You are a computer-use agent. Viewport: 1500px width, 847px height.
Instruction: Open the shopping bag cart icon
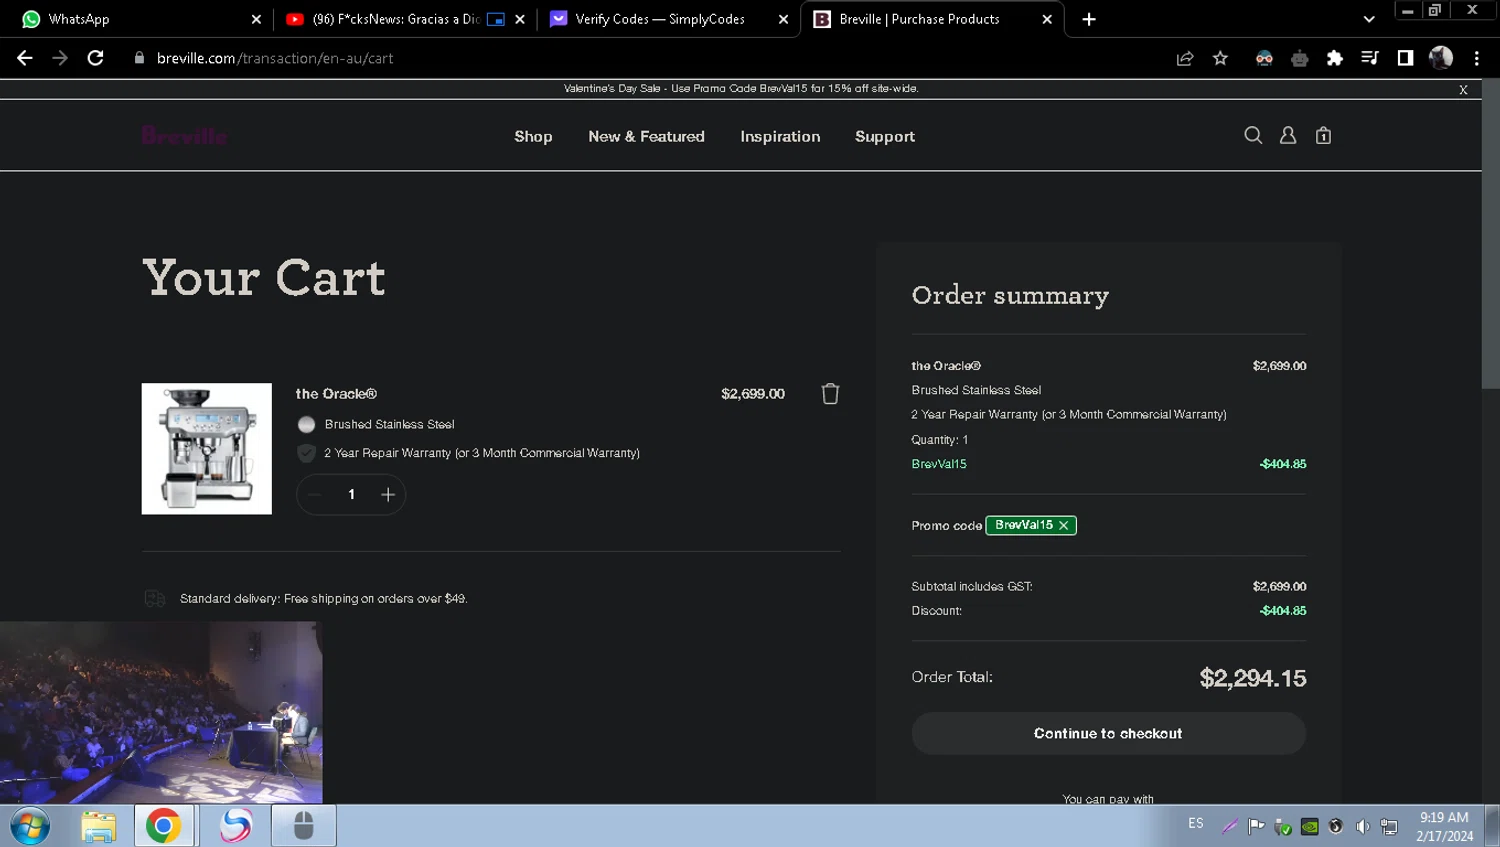1323,135
